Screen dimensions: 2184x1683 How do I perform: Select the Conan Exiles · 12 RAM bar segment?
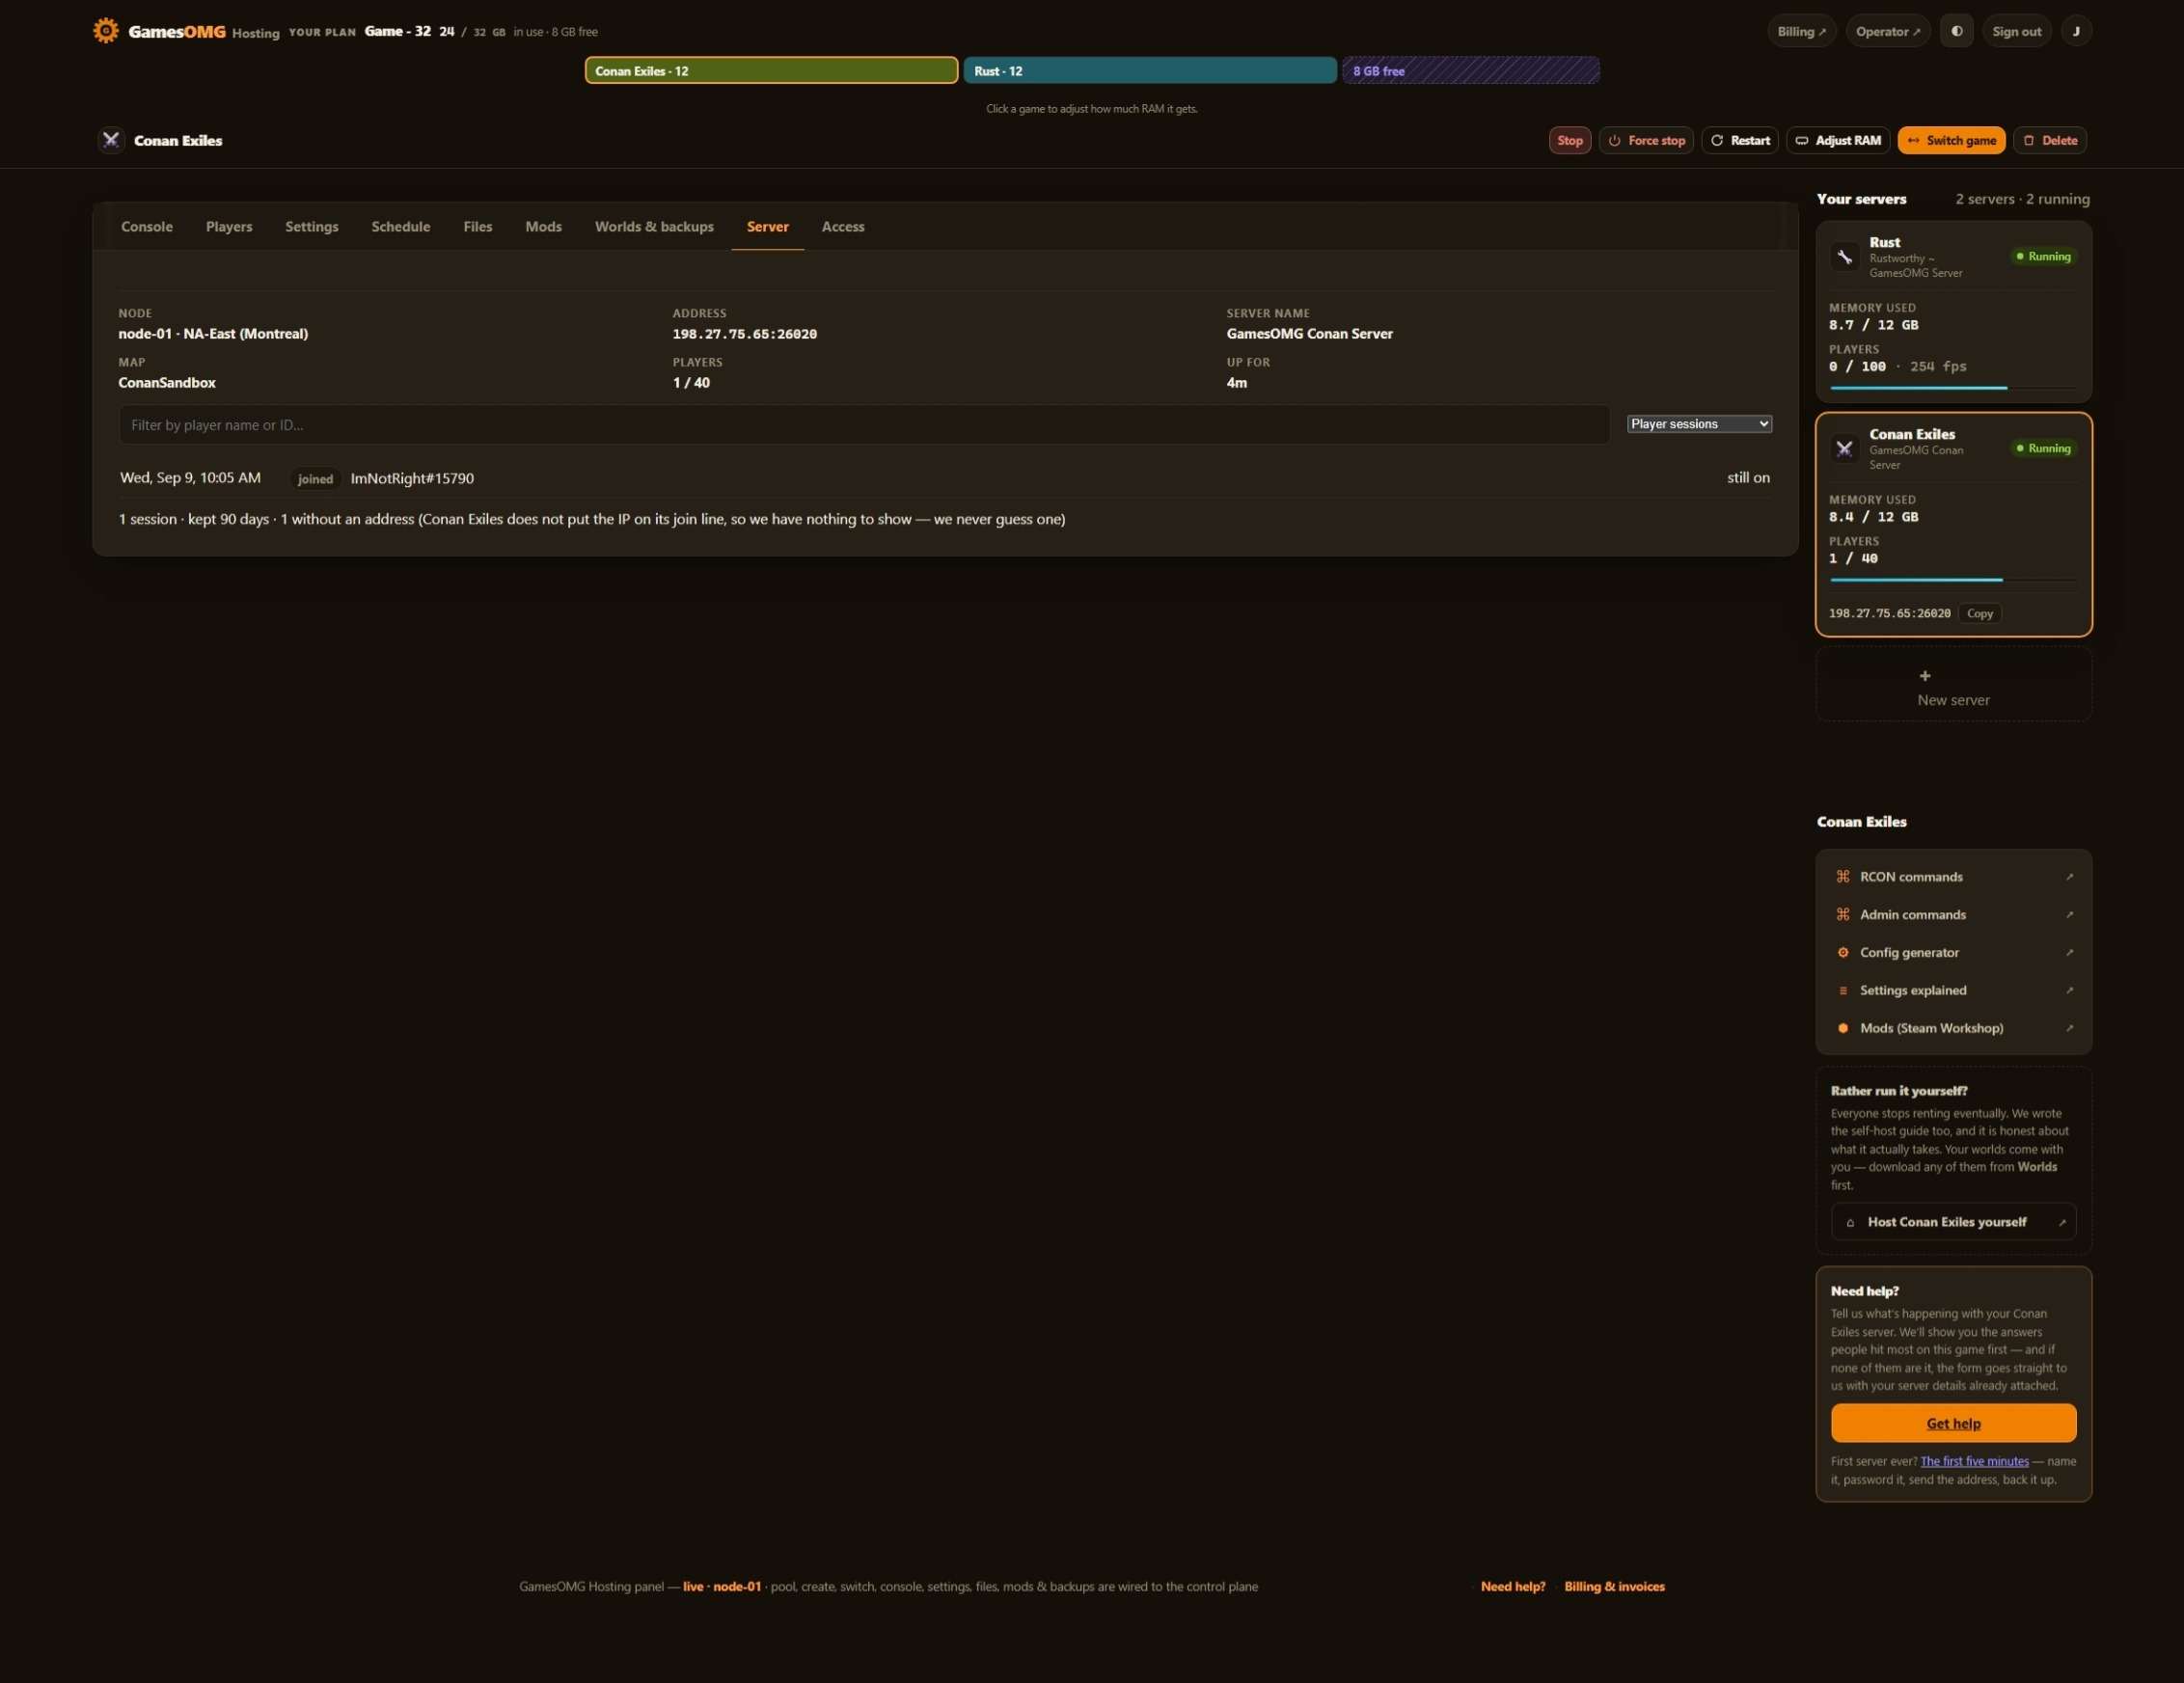click(x=771, y=70)
